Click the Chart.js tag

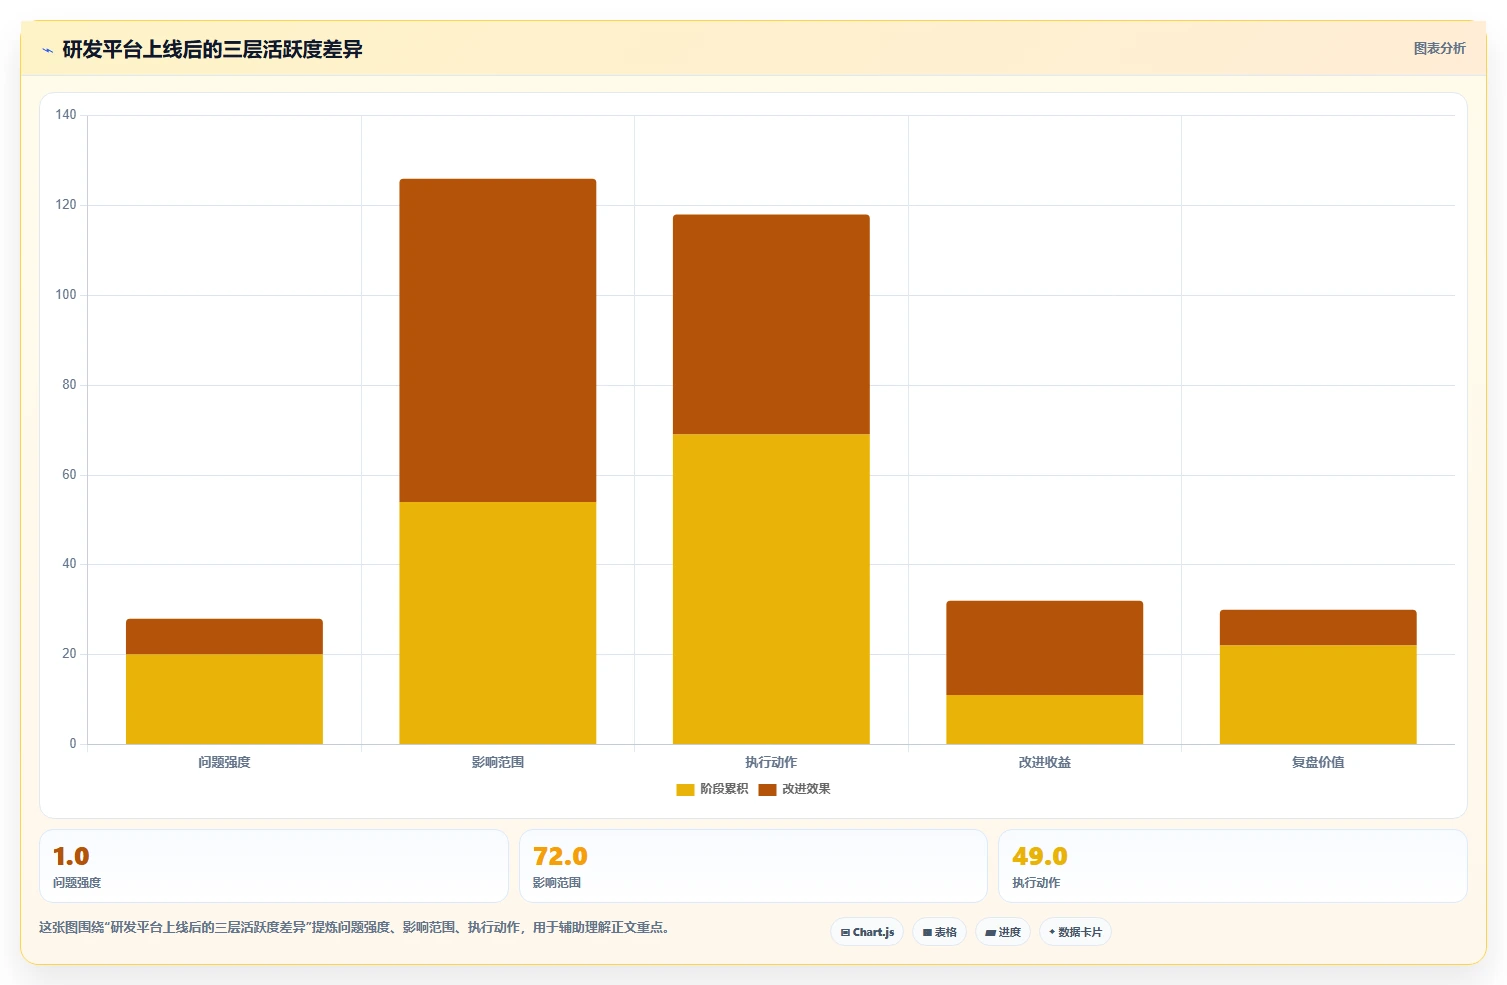pyautogui.click(x=867, y=932)
